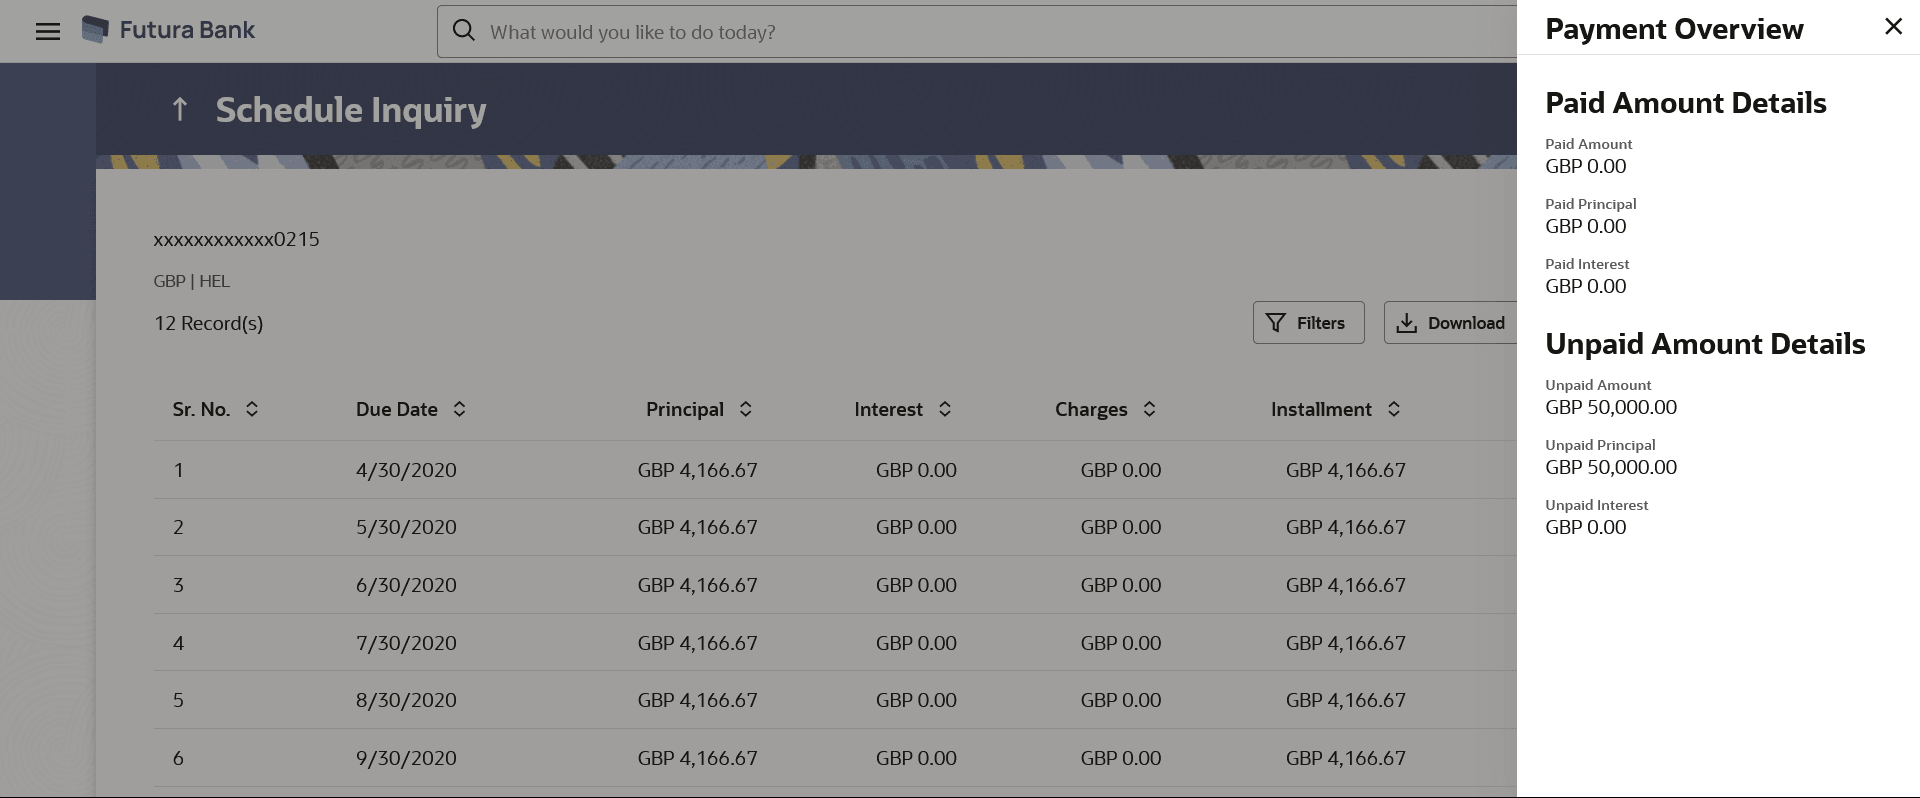Click Paid Amount value GBP 0.00
The height and width of the screenshot is (798, 1920).
pos(1586,166)
